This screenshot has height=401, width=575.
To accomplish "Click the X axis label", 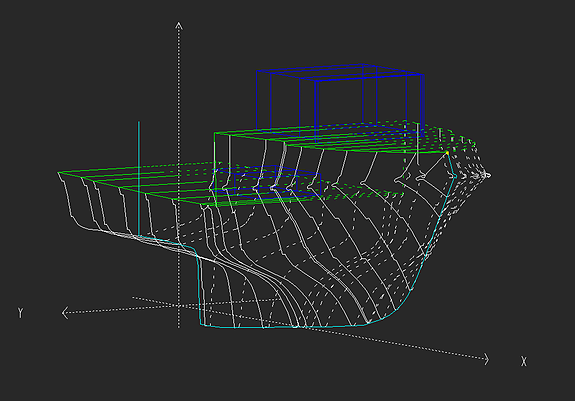I will (524, 362).
